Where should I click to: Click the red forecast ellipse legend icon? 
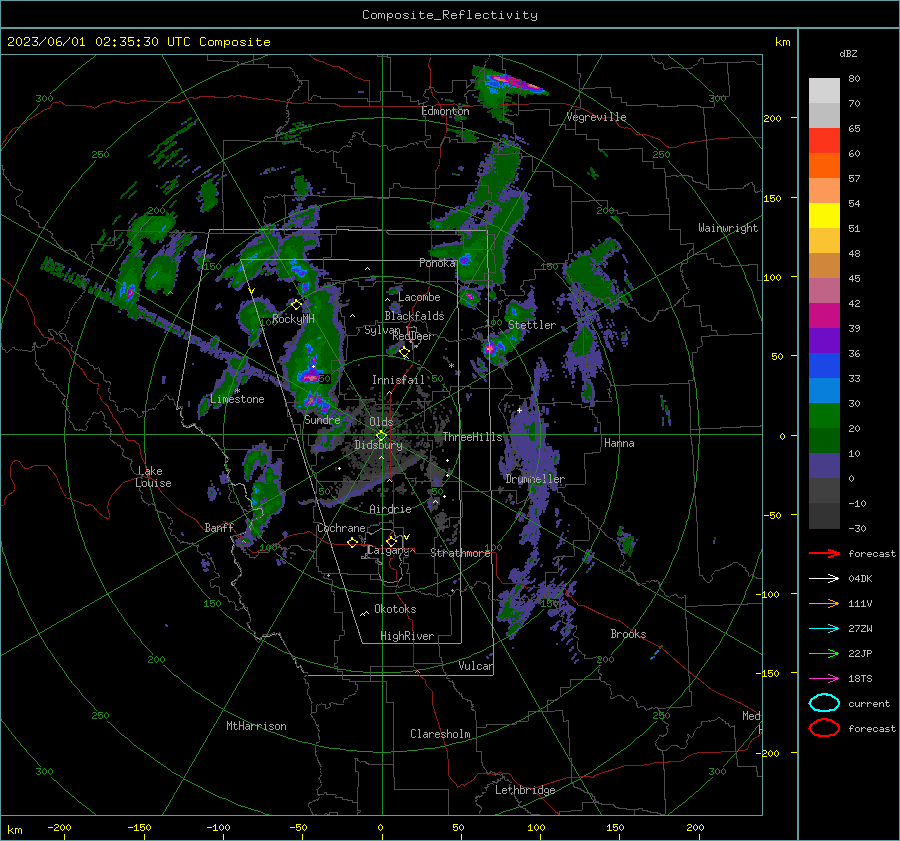824,728
